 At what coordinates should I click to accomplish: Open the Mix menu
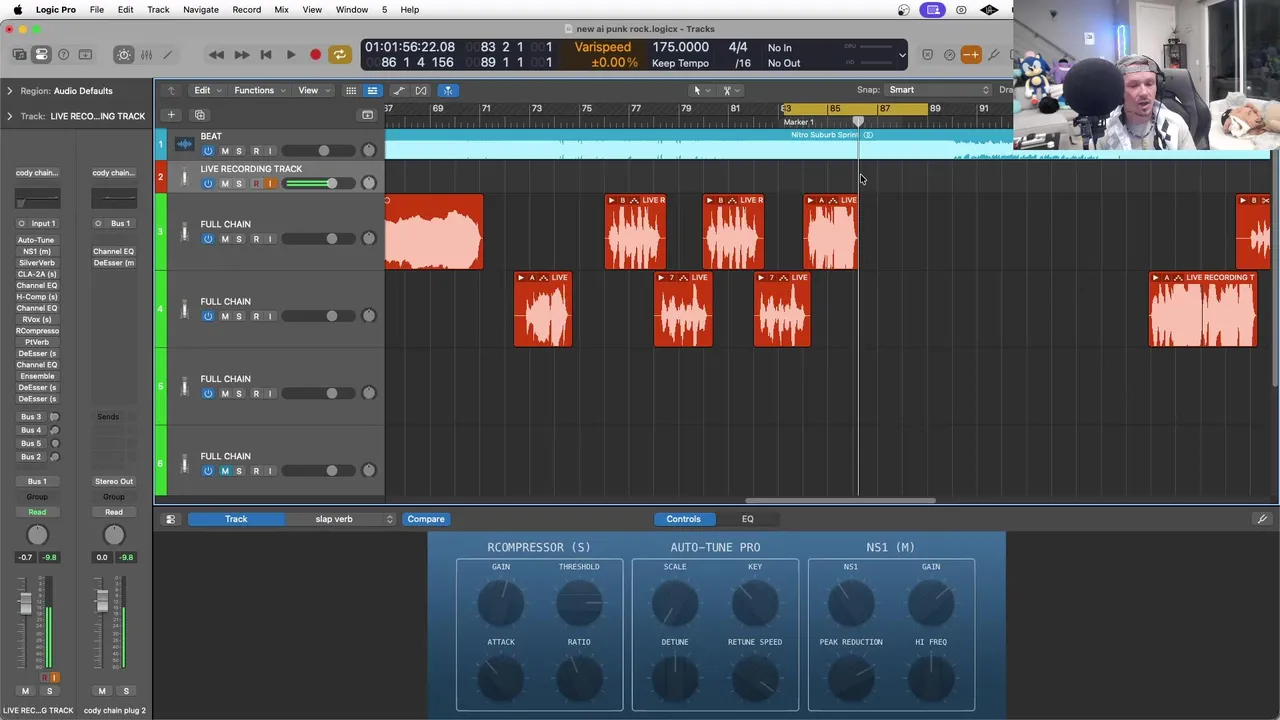(x=281, y=9)
